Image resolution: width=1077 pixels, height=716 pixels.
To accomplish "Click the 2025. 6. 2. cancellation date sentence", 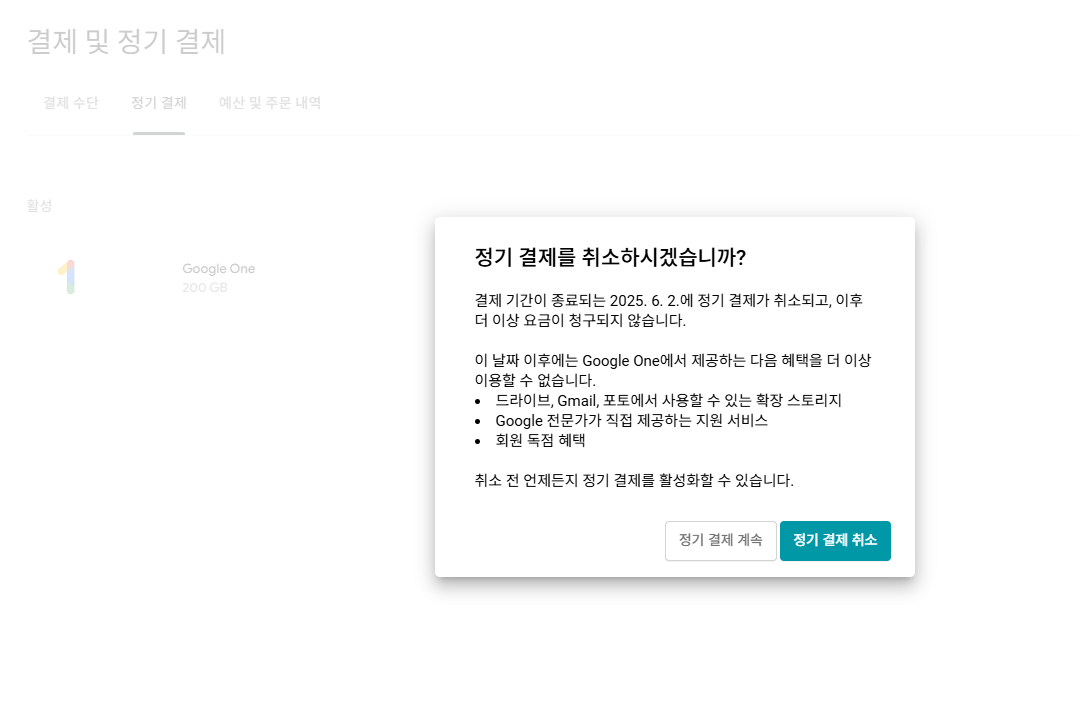I will click(669, 310).
